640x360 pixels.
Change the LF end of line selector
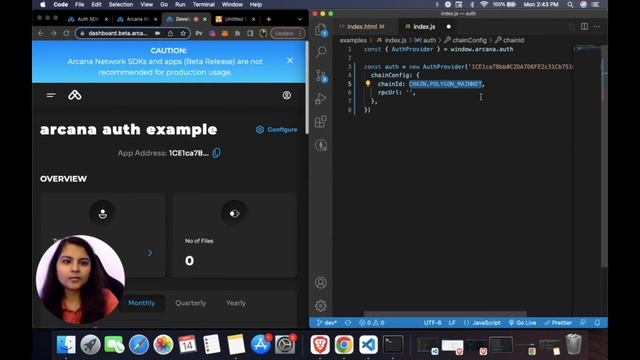click(452, 322)
